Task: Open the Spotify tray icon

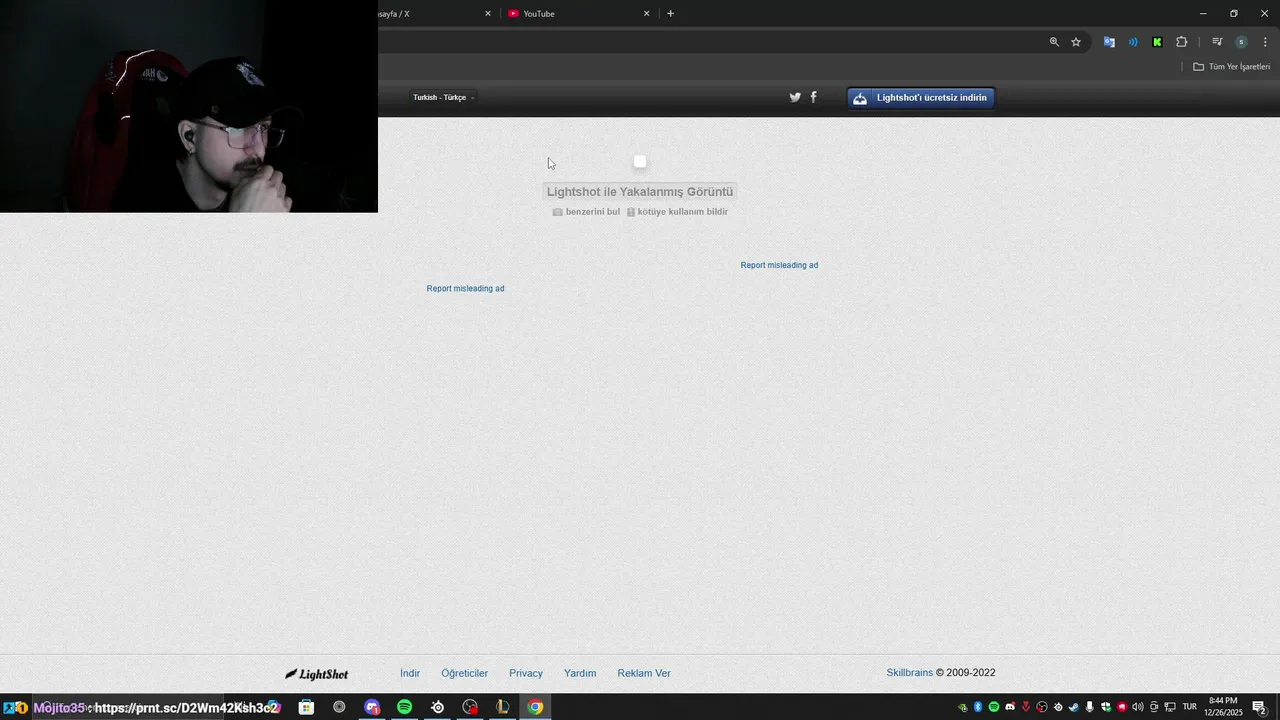Action: coord(994,707)
